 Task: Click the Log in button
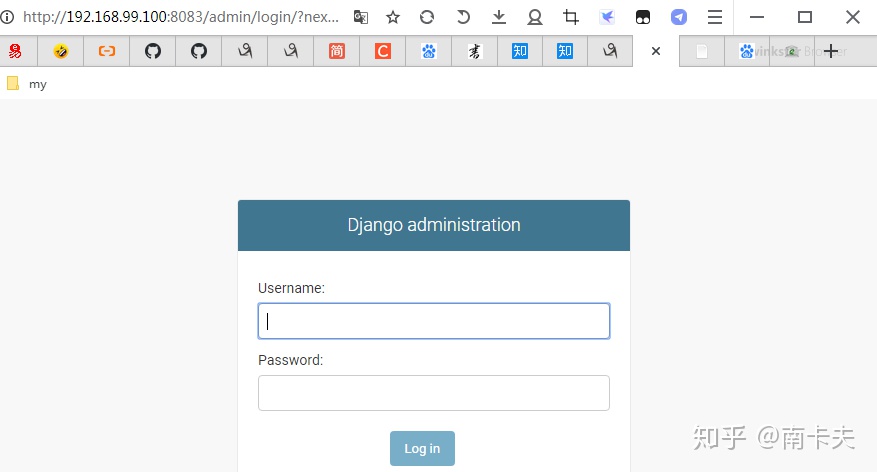pos(422,449)
